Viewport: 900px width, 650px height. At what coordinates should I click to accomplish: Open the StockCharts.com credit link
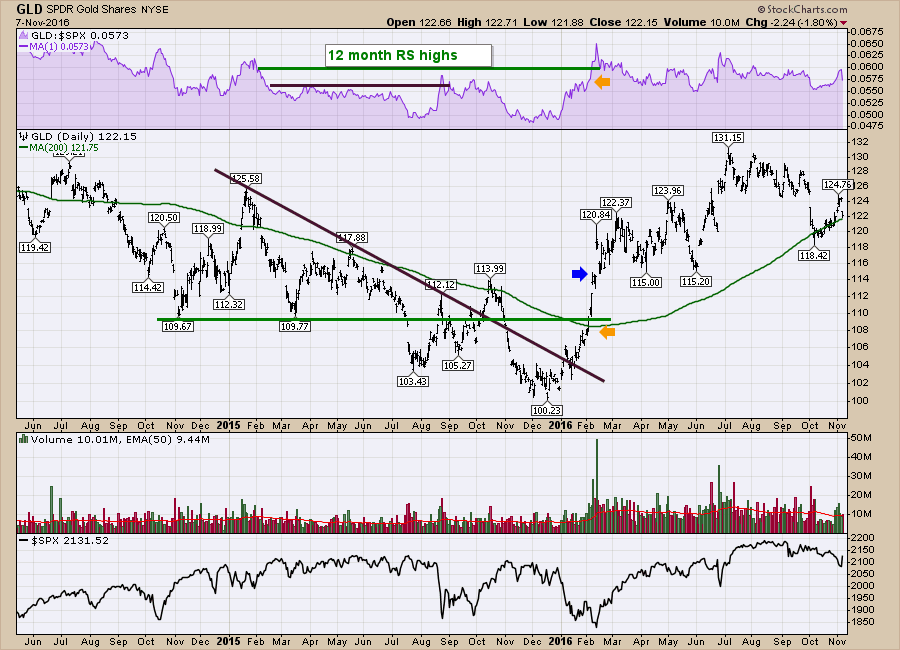pos(802,9)
